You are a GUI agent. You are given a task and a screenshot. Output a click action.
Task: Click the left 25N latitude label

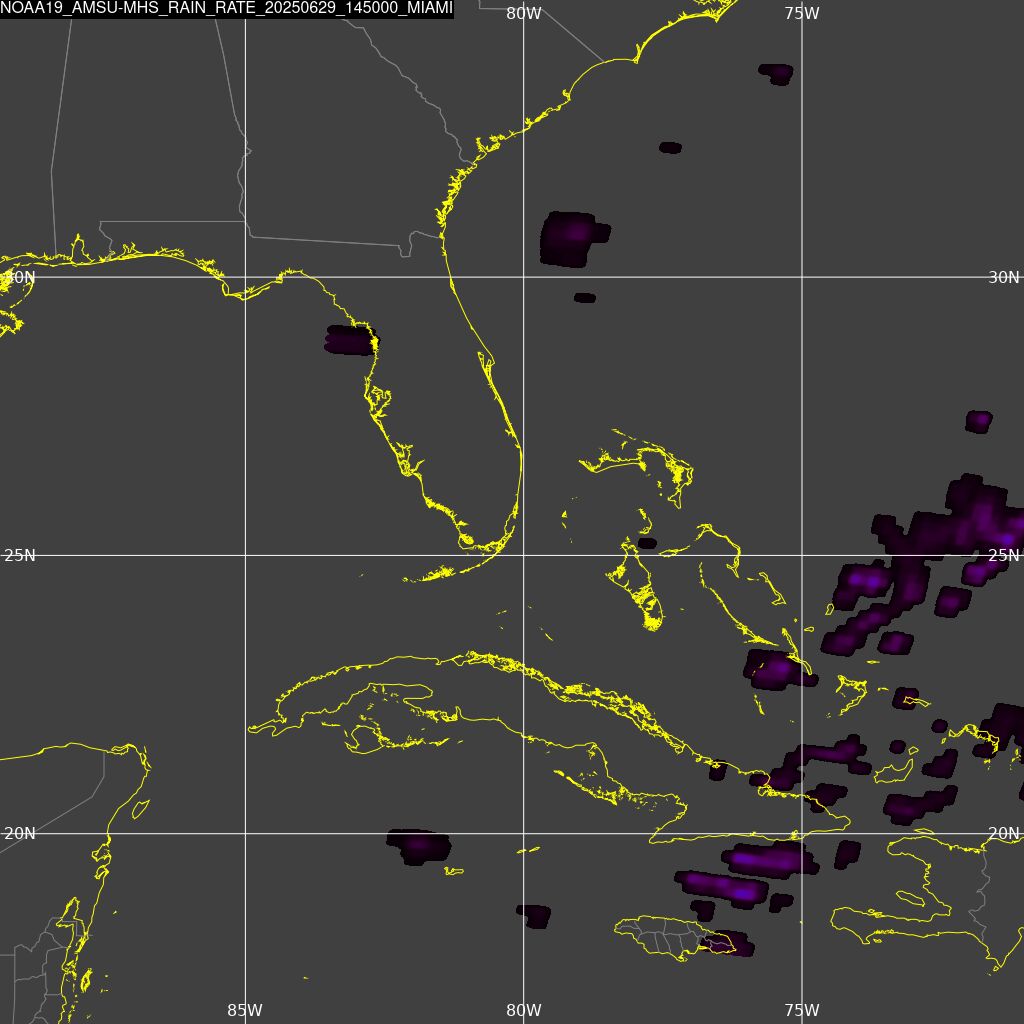[20, 555]
